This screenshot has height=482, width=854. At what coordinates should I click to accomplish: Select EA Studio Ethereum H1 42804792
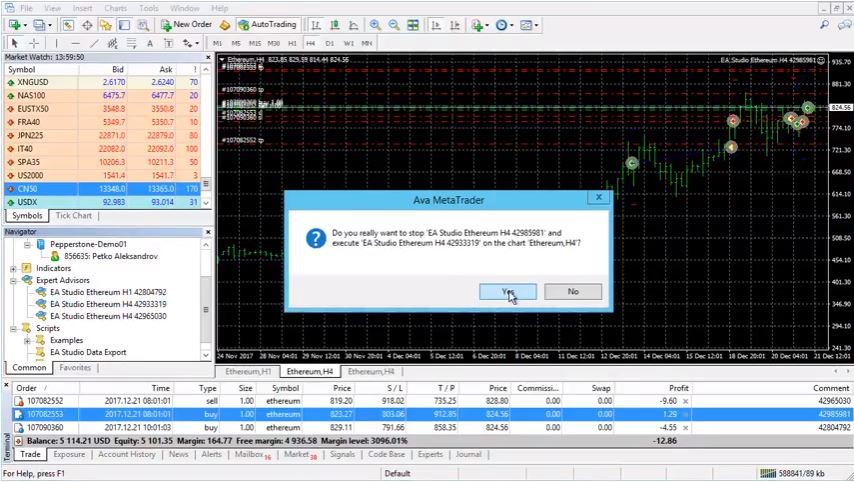(x=108, y=292)
